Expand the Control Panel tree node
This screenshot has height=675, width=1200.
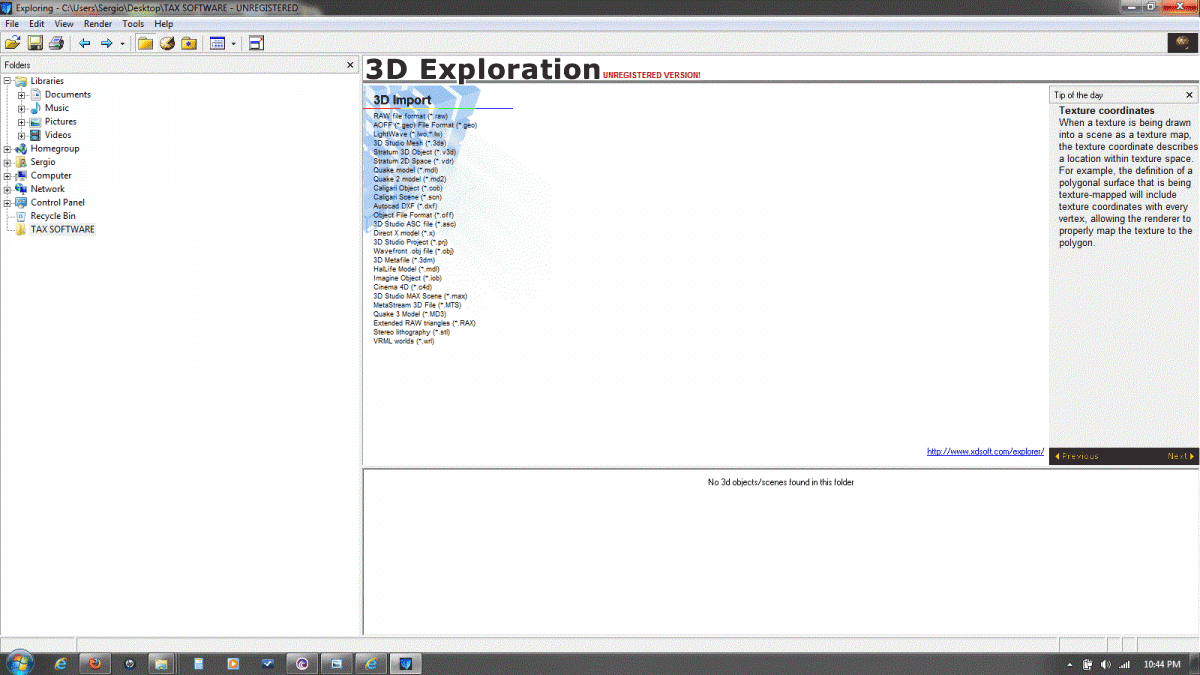coord(7,203)
